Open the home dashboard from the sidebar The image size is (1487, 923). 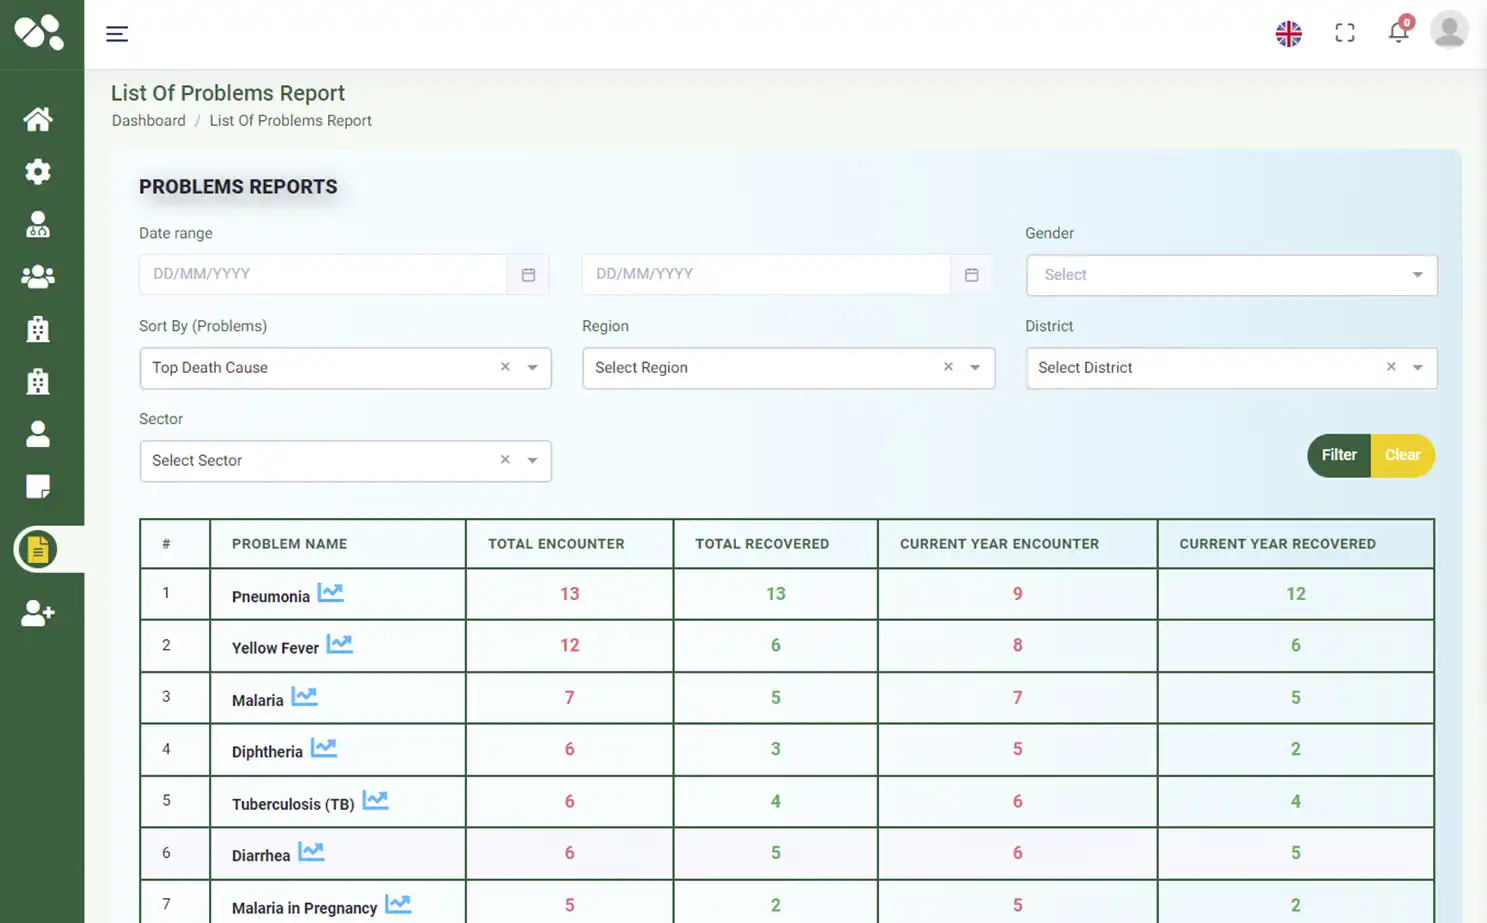coord(37,118)
